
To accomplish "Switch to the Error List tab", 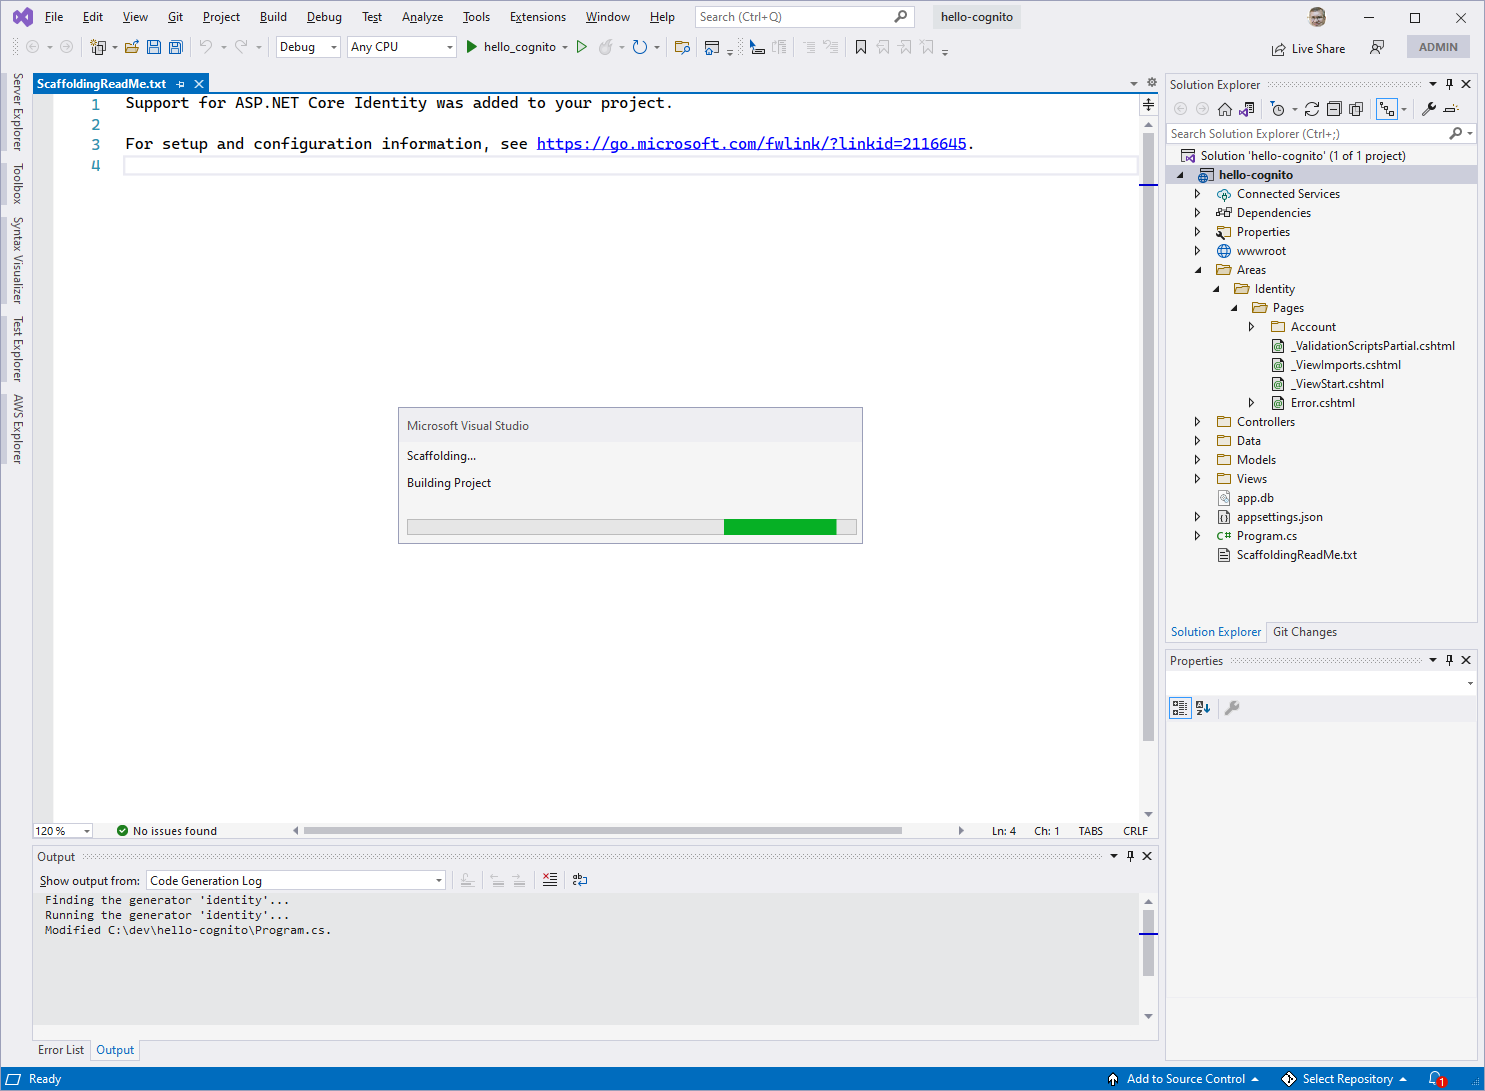I will click(x=61, y=1050).
